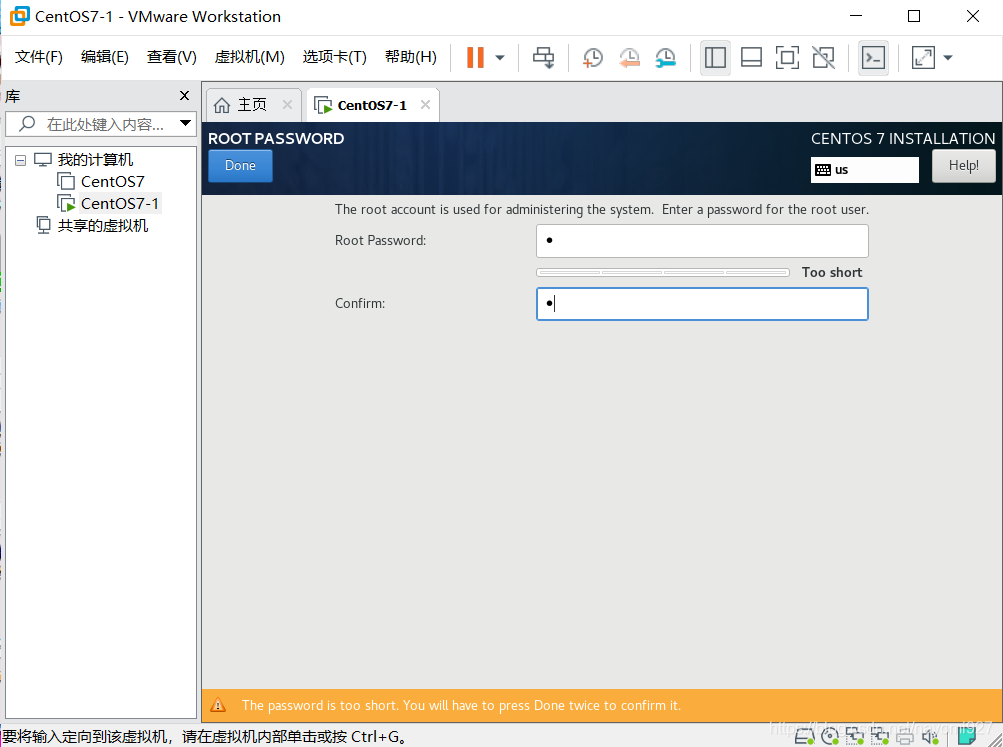The height and width of the screenshot is (747, 1003).
Task: Click the VMware Workstation title bar logo
Action: click(20, 16)
